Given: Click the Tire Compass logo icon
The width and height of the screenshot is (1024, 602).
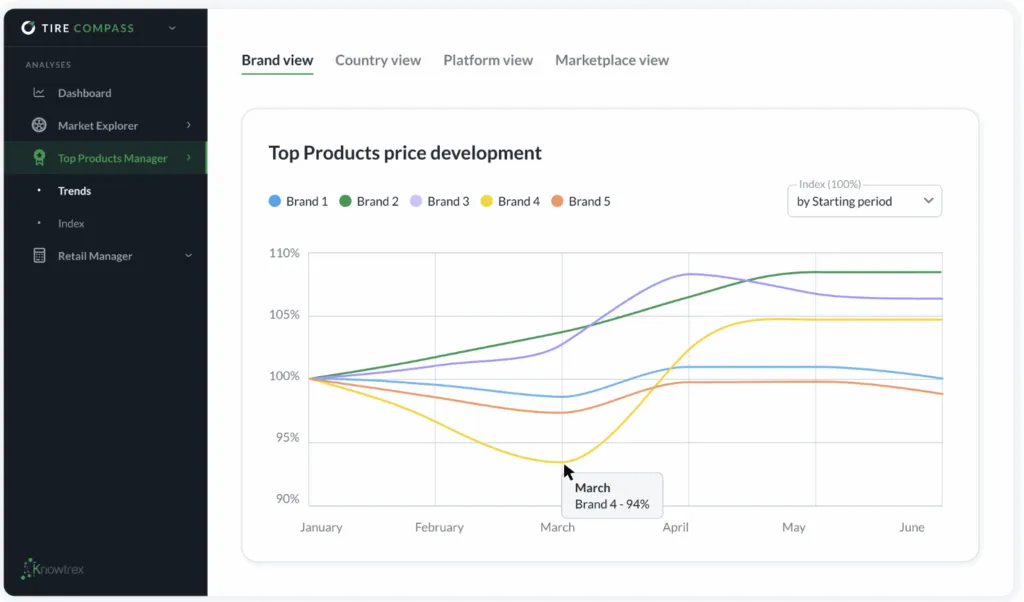Looking at the screenshot, I should click(28, 28).
